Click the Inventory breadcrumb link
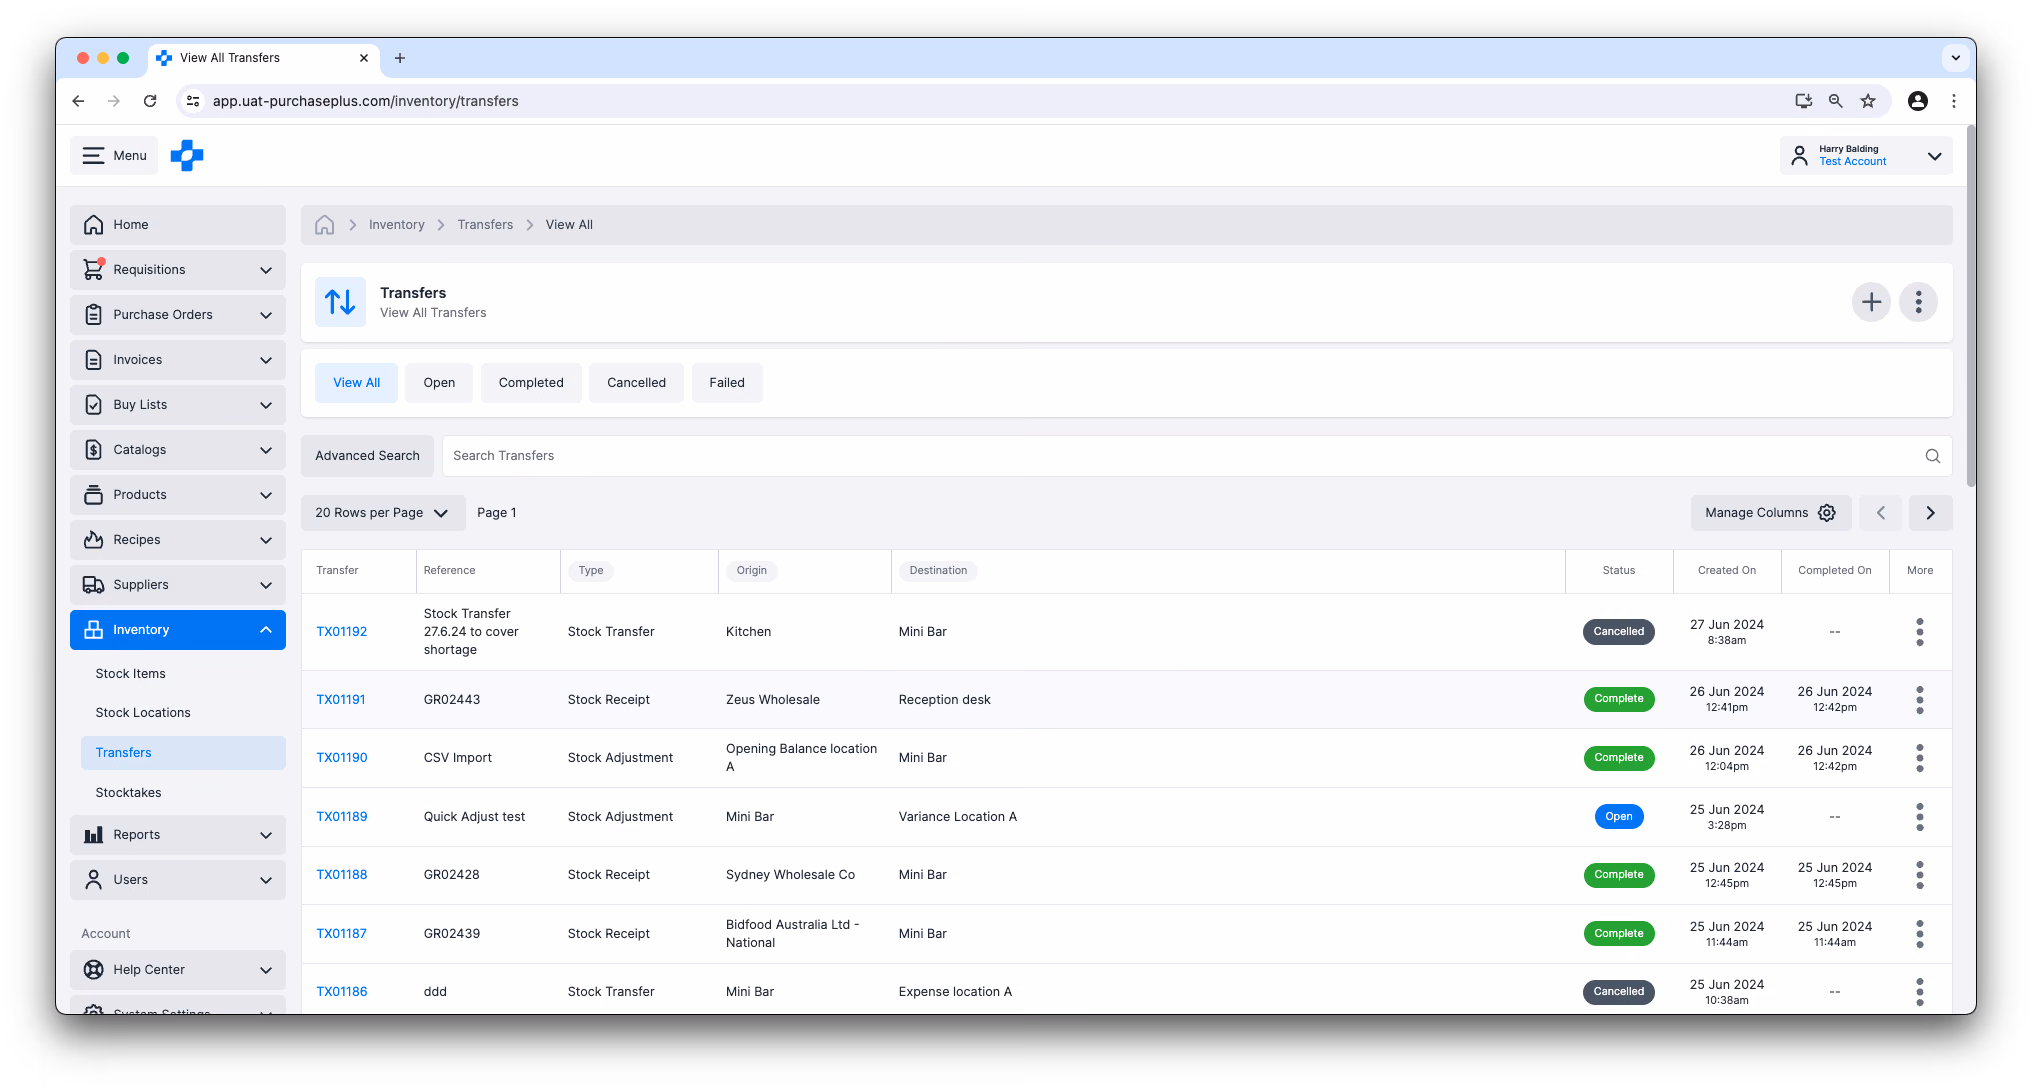This screenshot has height=1088, width=2032. click(x=397, y=225)
